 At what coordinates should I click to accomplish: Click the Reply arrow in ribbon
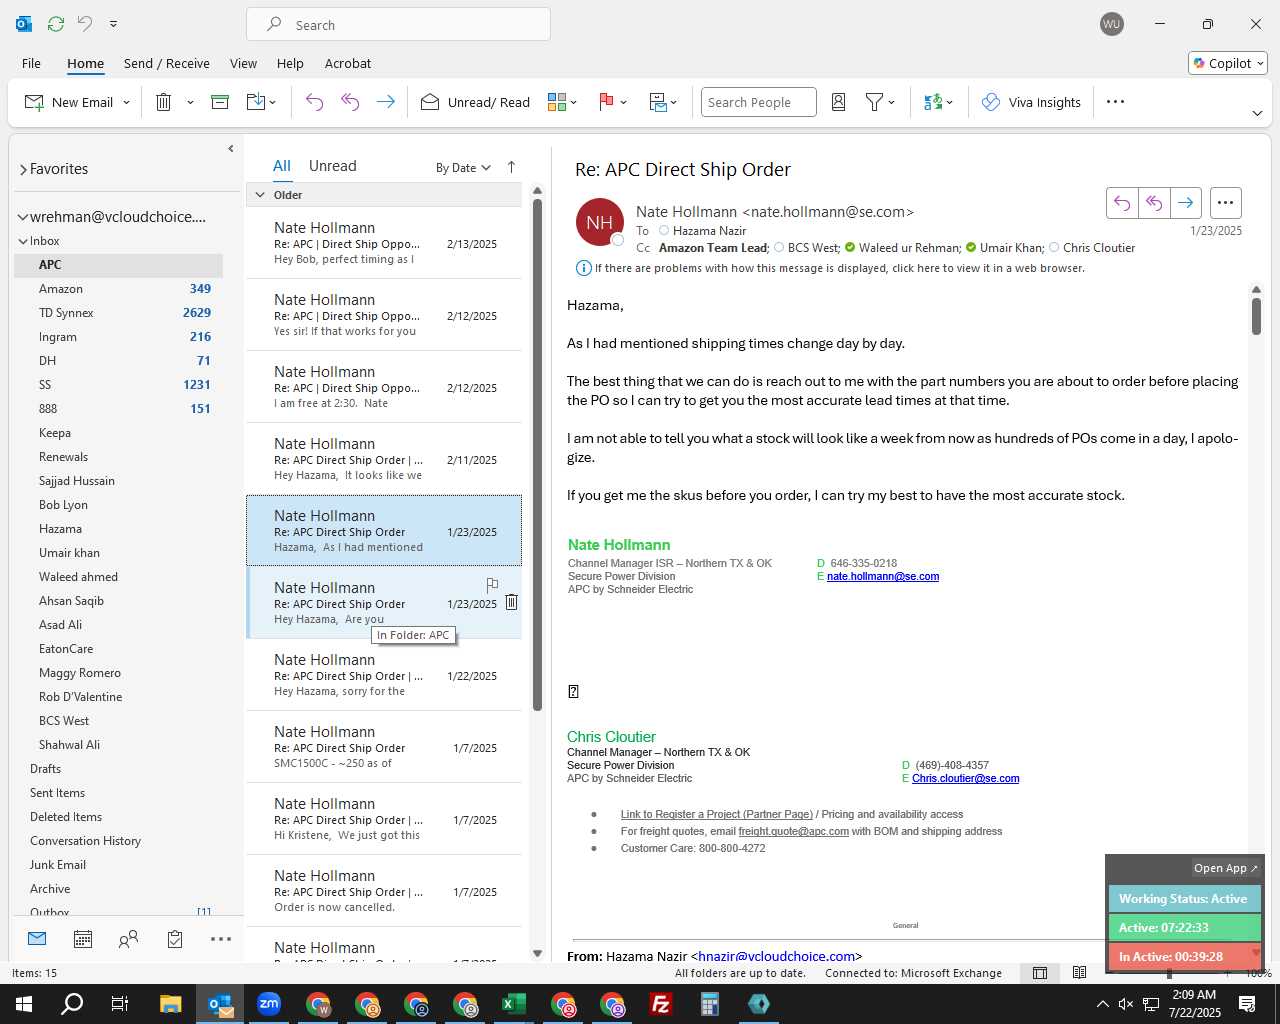point(314,102)
